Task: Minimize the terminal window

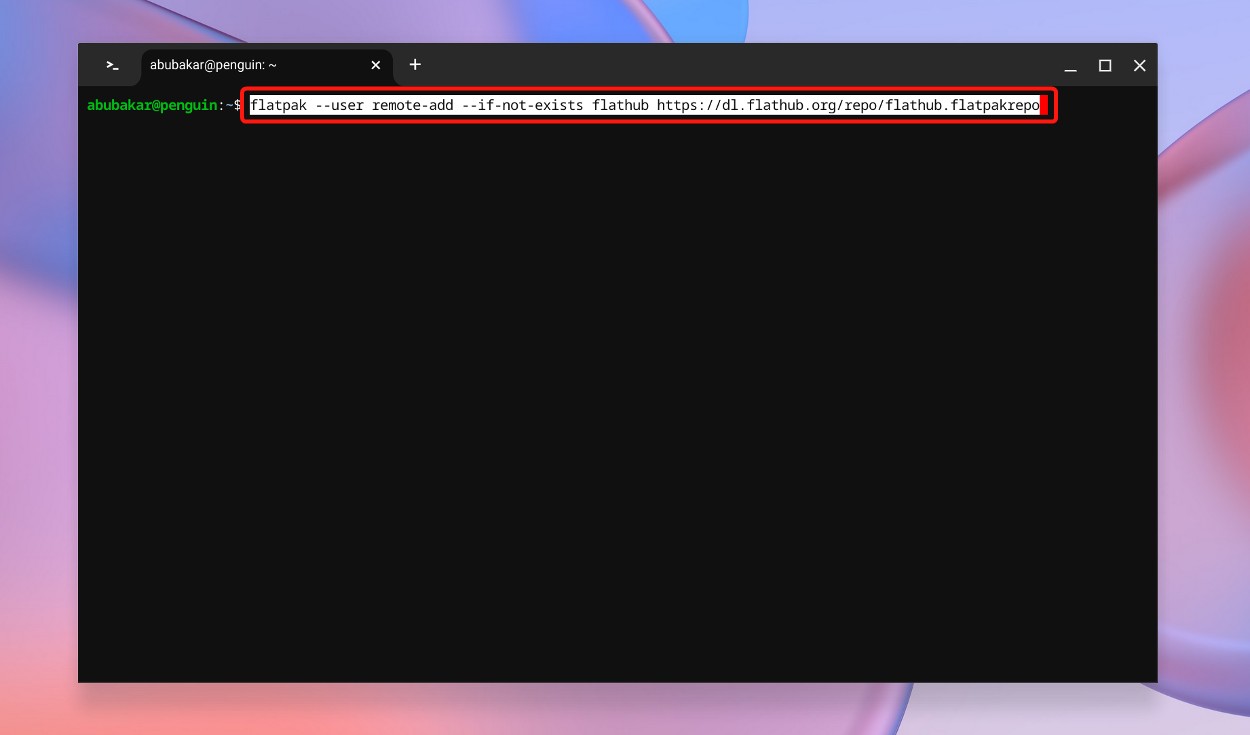Action: pos(1070,65)
